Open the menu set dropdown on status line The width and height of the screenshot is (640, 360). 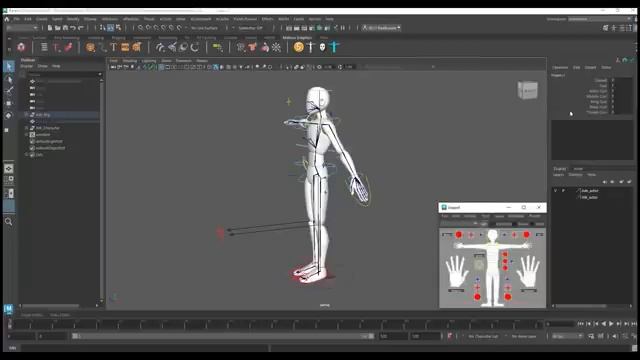[x=22, y=28]
